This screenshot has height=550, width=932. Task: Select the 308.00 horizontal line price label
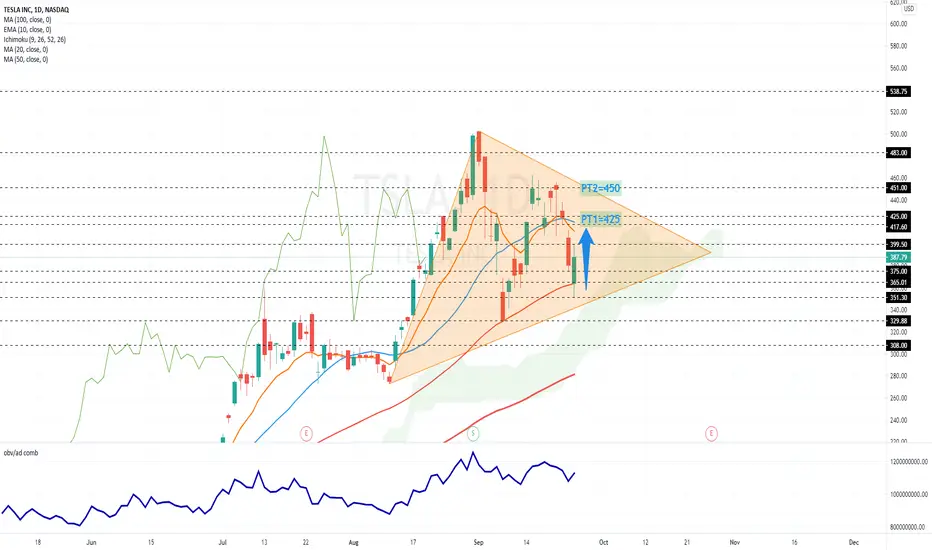tap(898, 345)
